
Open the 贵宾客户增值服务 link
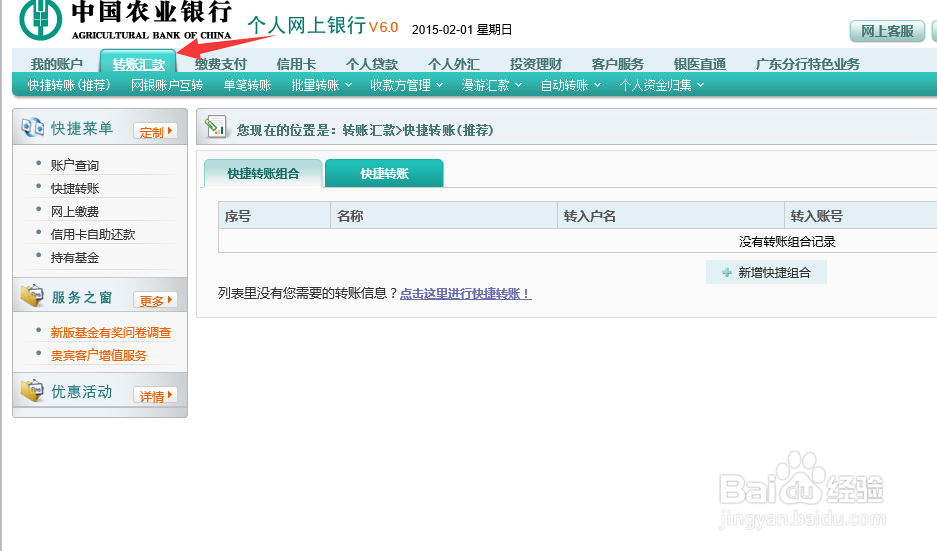click(x=99, y=356)
